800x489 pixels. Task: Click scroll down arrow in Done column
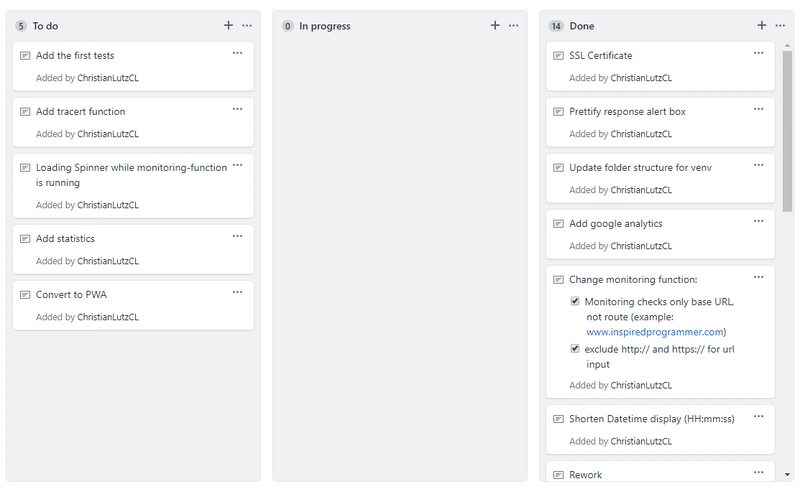pos(788,473)
